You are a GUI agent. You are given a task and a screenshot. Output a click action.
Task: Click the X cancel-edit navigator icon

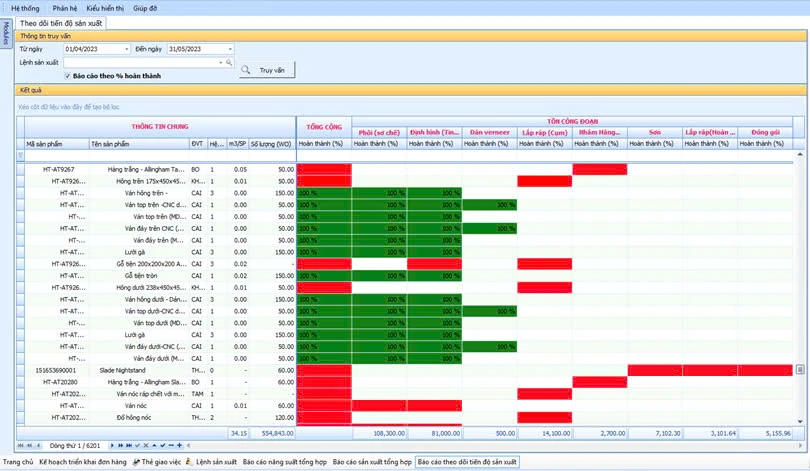146,445
